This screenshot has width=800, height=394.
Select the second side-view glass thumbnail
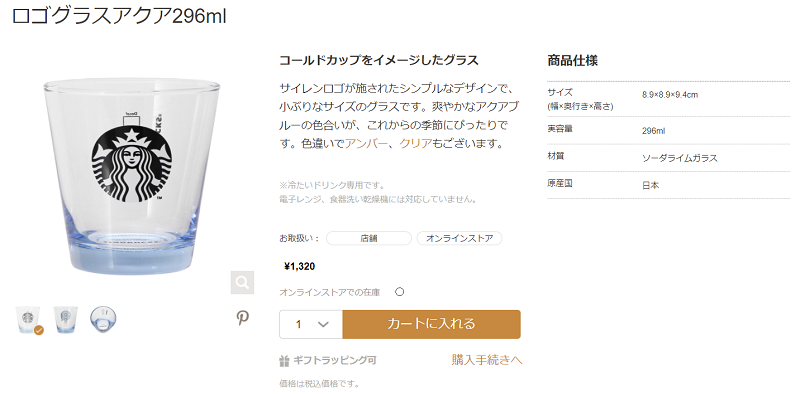[x=65, y=319]
